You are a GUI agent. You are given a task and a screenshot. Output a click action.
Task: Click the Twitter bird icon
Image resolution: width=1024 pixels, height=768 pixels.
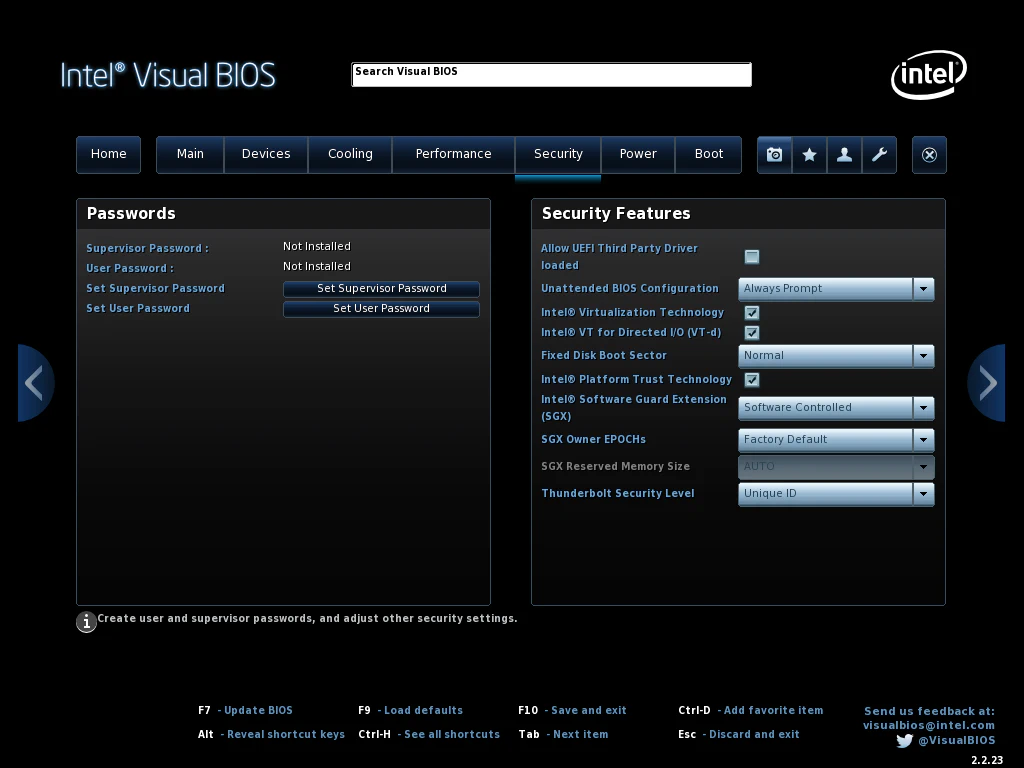pyautogui.click(x=904, y=741)
